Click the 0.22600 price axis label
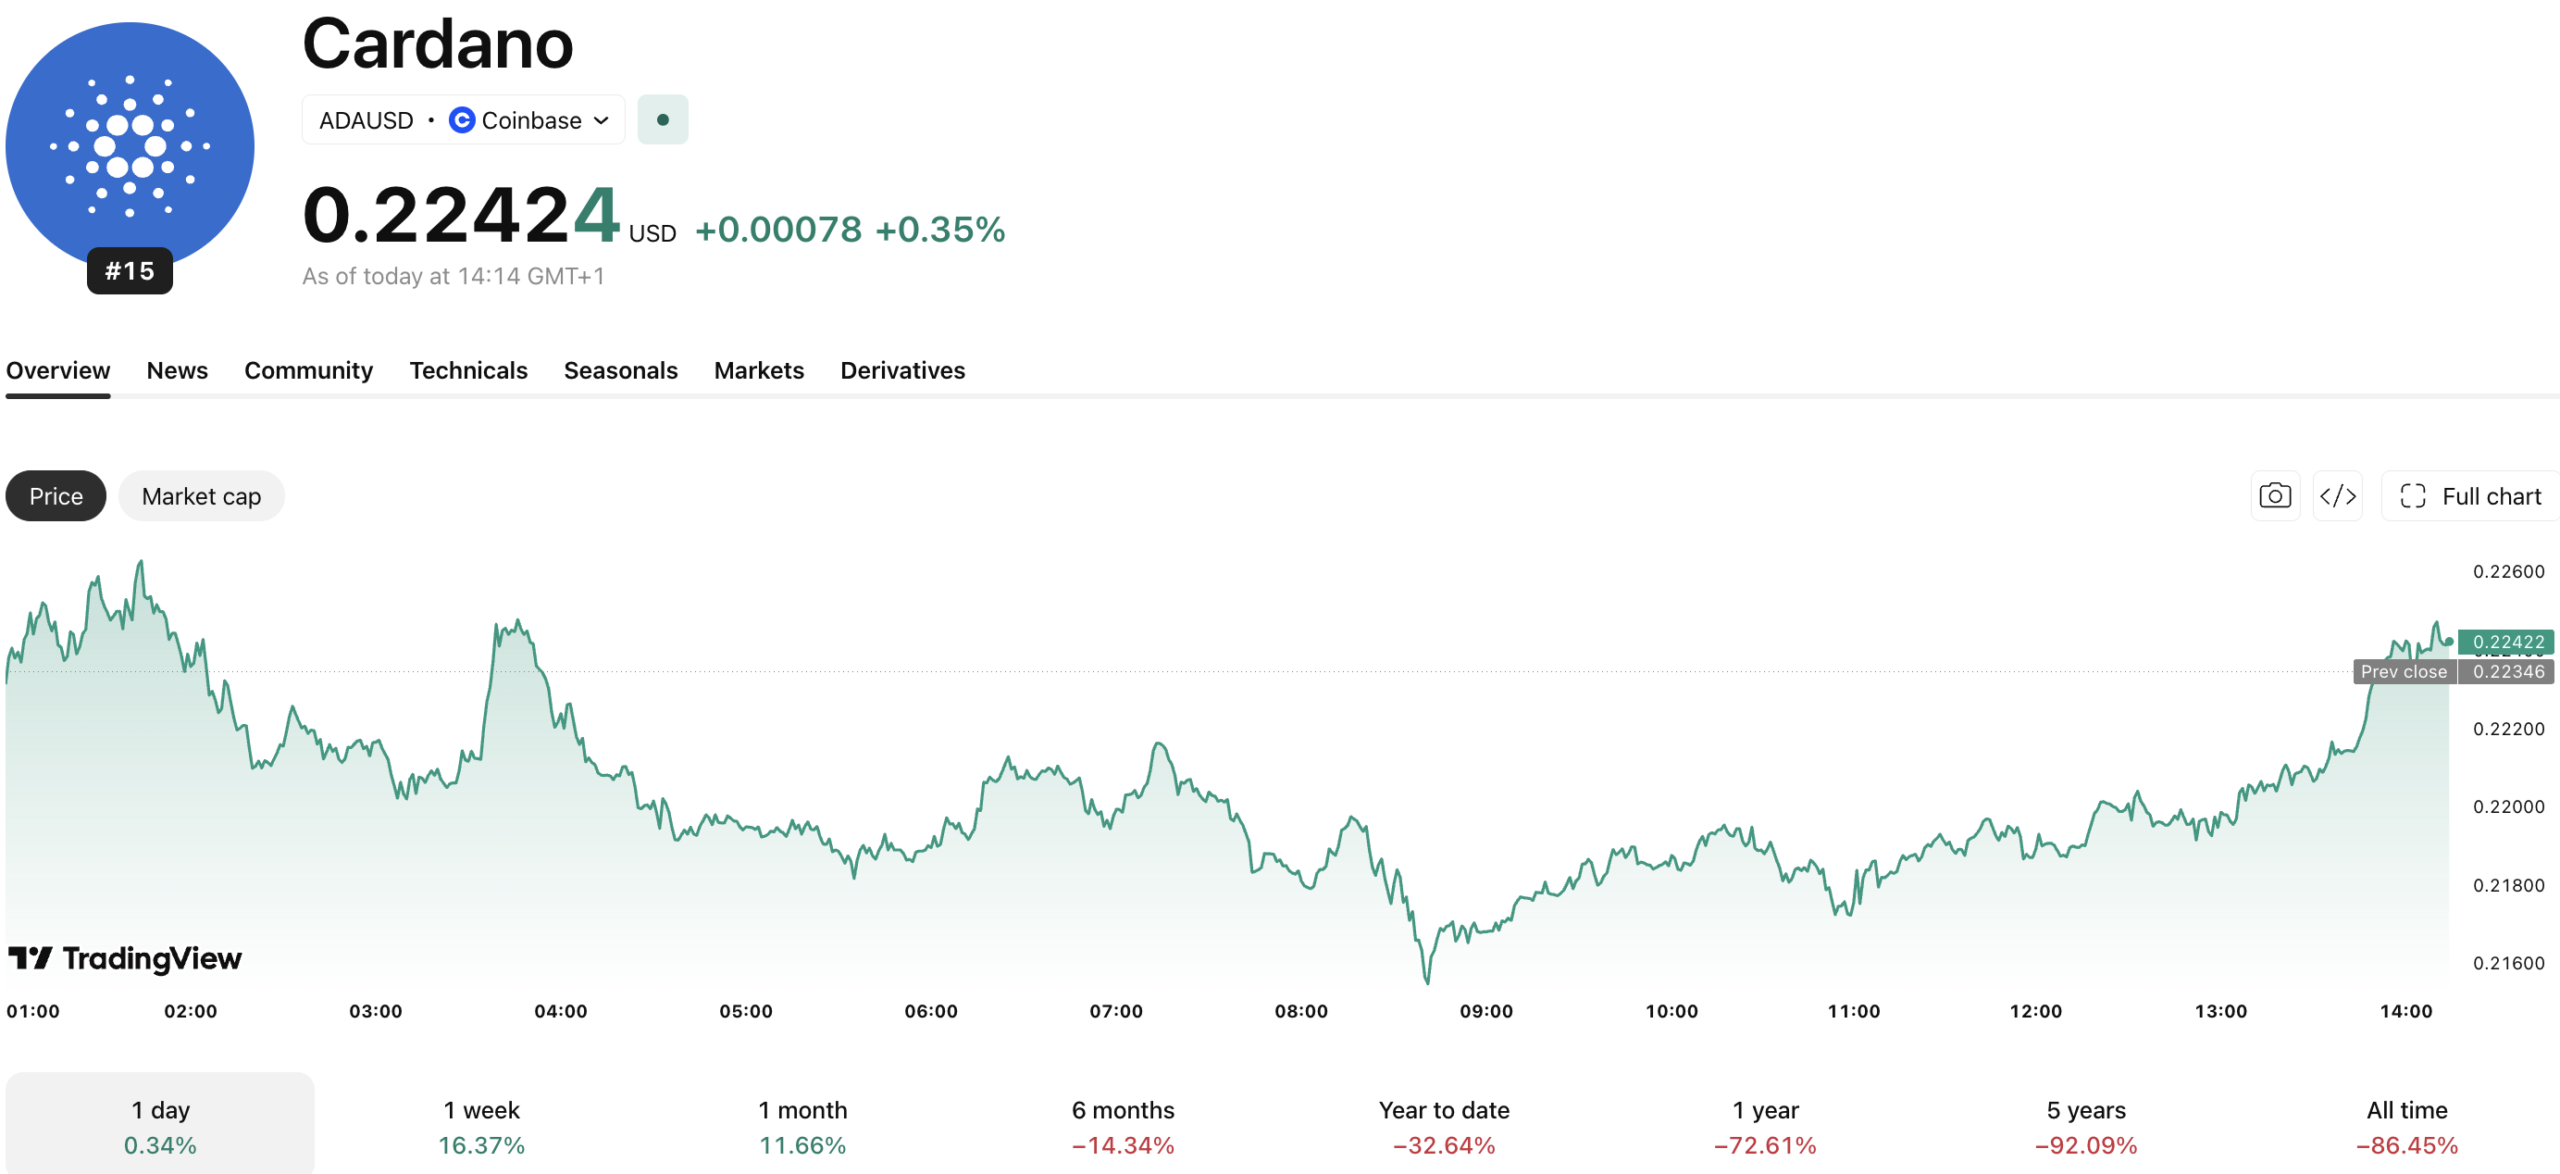Screen dimensions: 2560x1174 coord(2508,572)
